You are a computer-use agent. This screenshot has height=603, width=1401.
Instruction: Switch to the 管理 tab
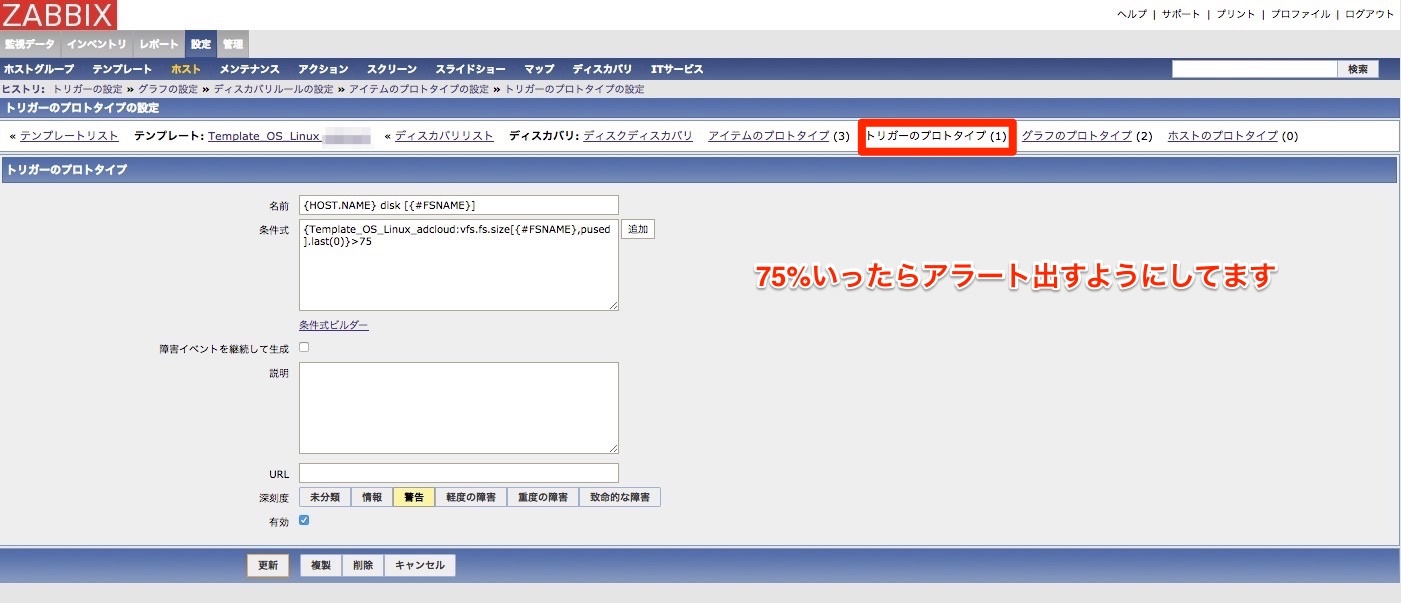[232, 44]
